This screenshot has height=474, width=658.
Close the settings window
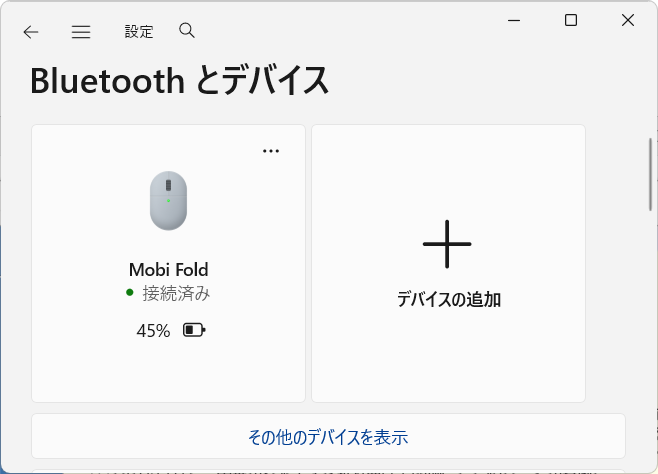pos(628,20)
